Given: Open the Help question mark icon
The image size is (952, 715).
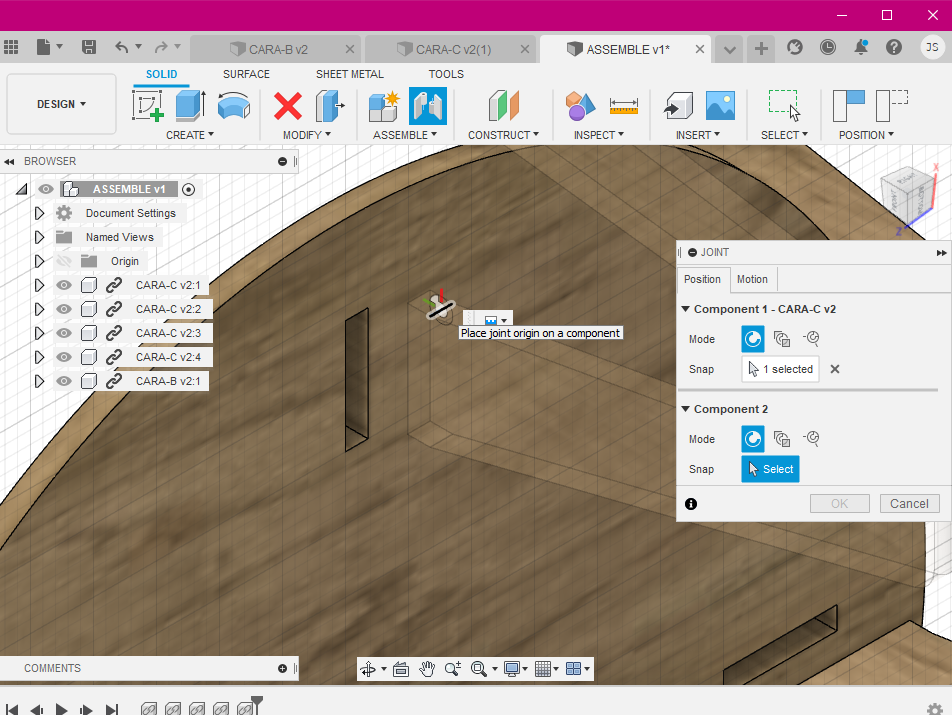Looking at the screenshot, I should coord(894,47).
